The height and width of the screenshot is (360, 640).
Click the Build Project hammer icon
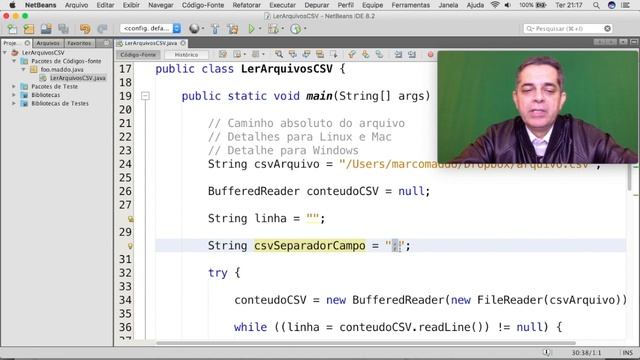(x=215, y=29)
